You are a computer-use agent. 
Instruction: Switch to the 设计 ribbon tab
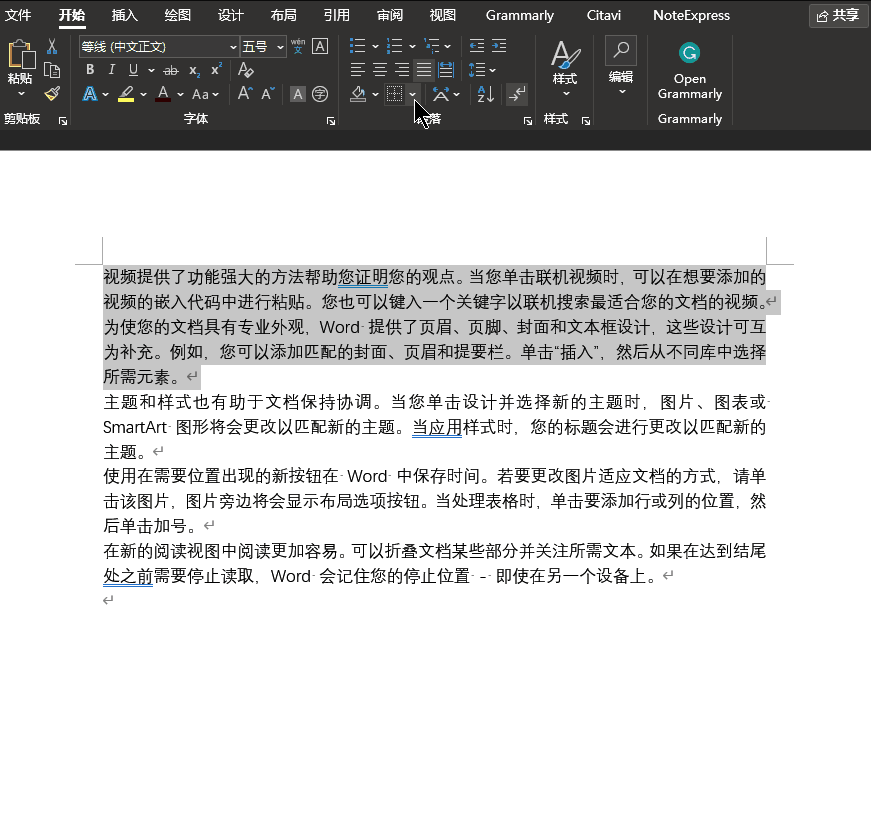tap(231, 15)
